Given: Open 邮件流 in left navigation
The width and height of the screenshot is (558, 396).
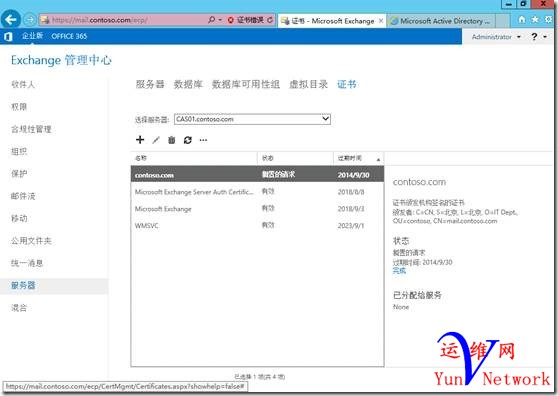Looking at the screenshot, I should (x=23, y=196).
